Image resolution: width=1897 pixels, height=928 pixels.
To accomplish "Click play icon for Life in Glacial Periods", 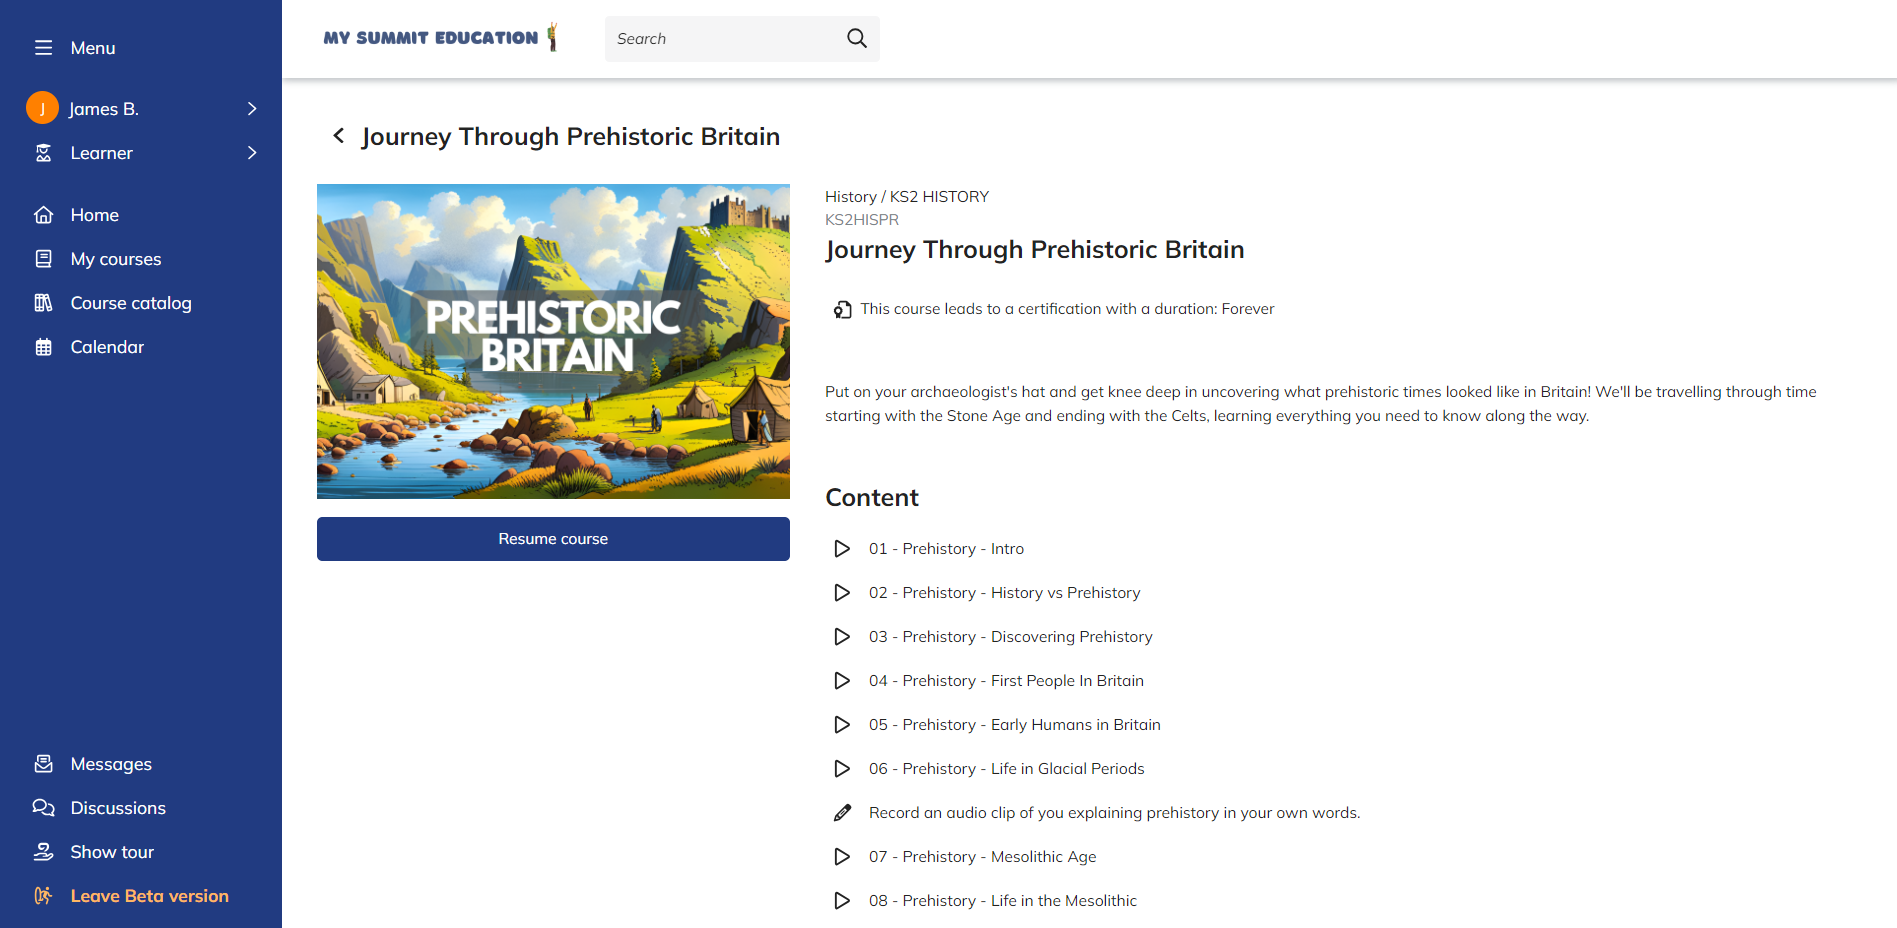I will coord(842,769).
